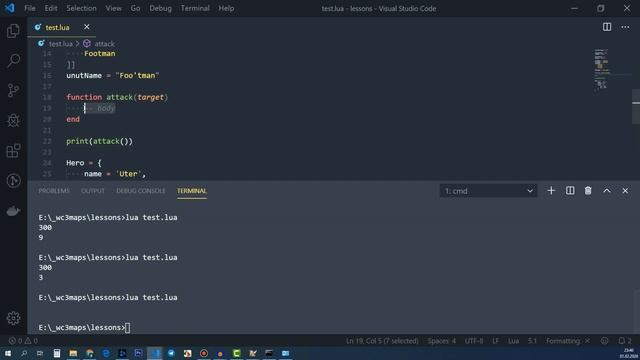Split the editor to the right
This screenshot has width=640, height=360.
pos(607,27)
